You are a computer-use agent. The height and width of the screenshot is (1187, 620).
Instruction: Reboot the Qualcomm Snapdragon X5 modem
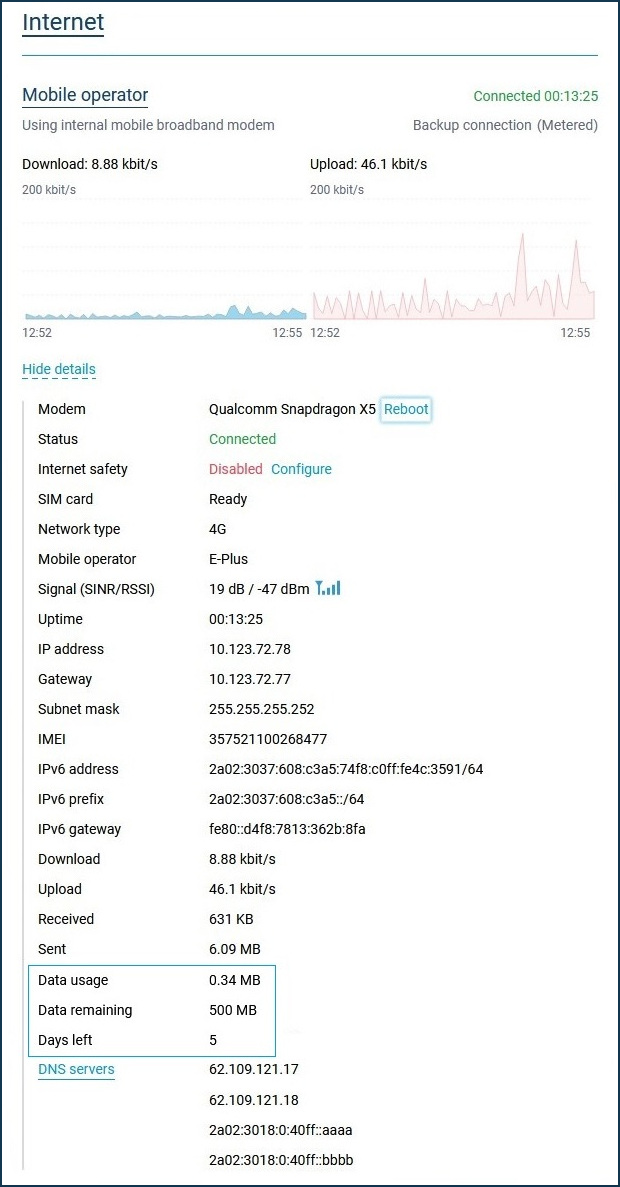pyautogui.click(x=406, y=409)
